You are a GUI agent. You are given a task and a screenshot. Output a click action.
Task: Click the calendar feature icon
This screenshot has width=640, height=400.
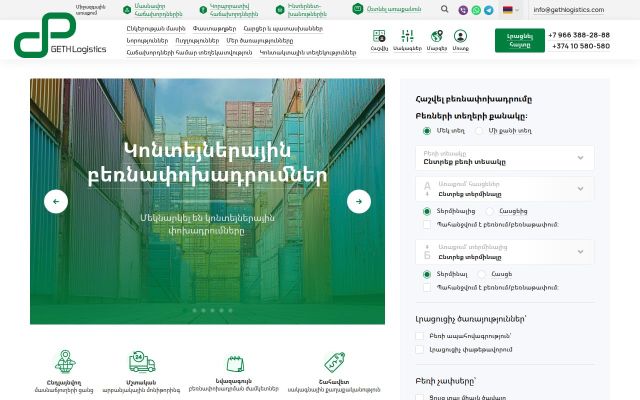point(235,364)
